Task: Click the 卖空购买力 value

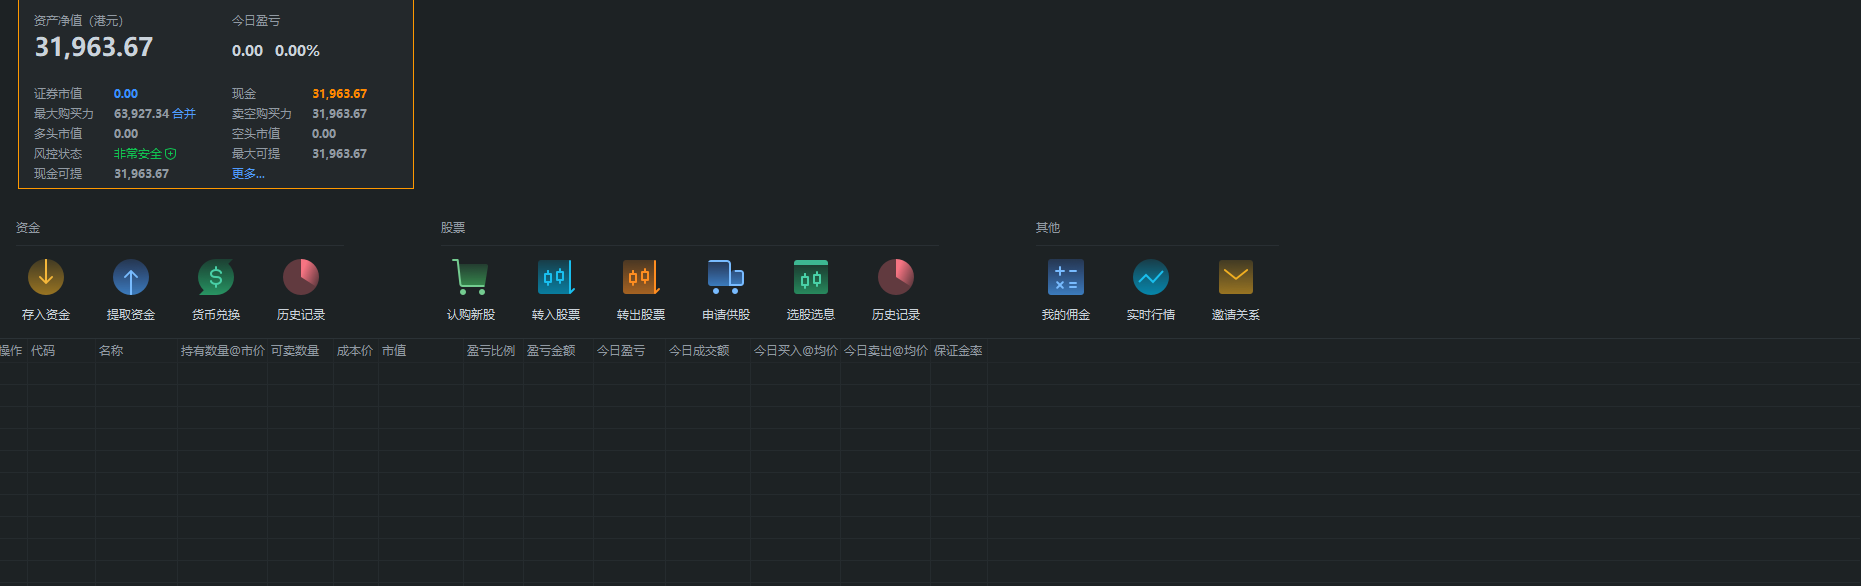Action: (x=339, y=114)
